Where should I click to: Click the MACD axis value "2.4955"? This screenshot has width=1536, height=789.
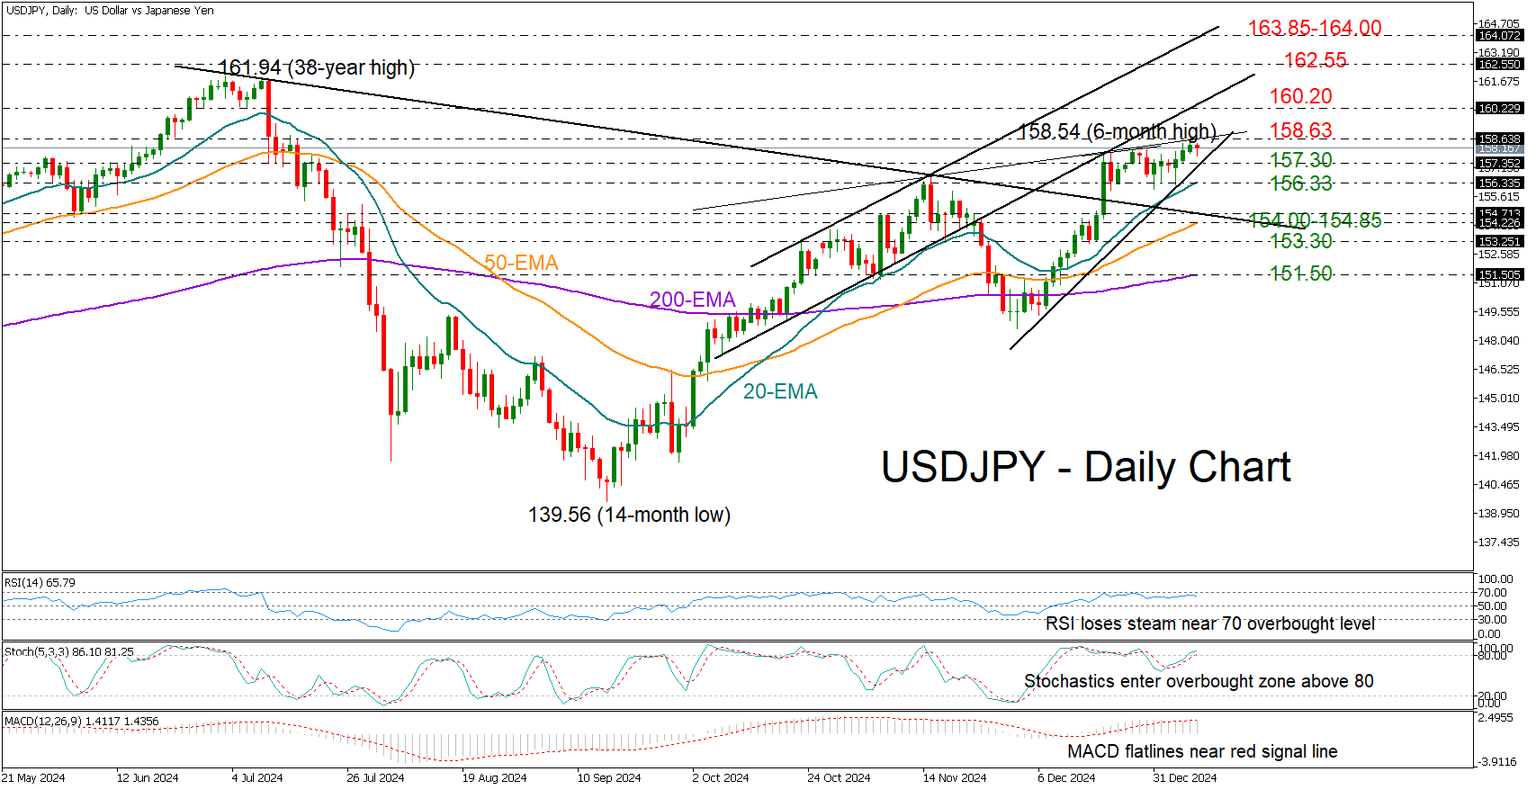[x=1496, y=718]
